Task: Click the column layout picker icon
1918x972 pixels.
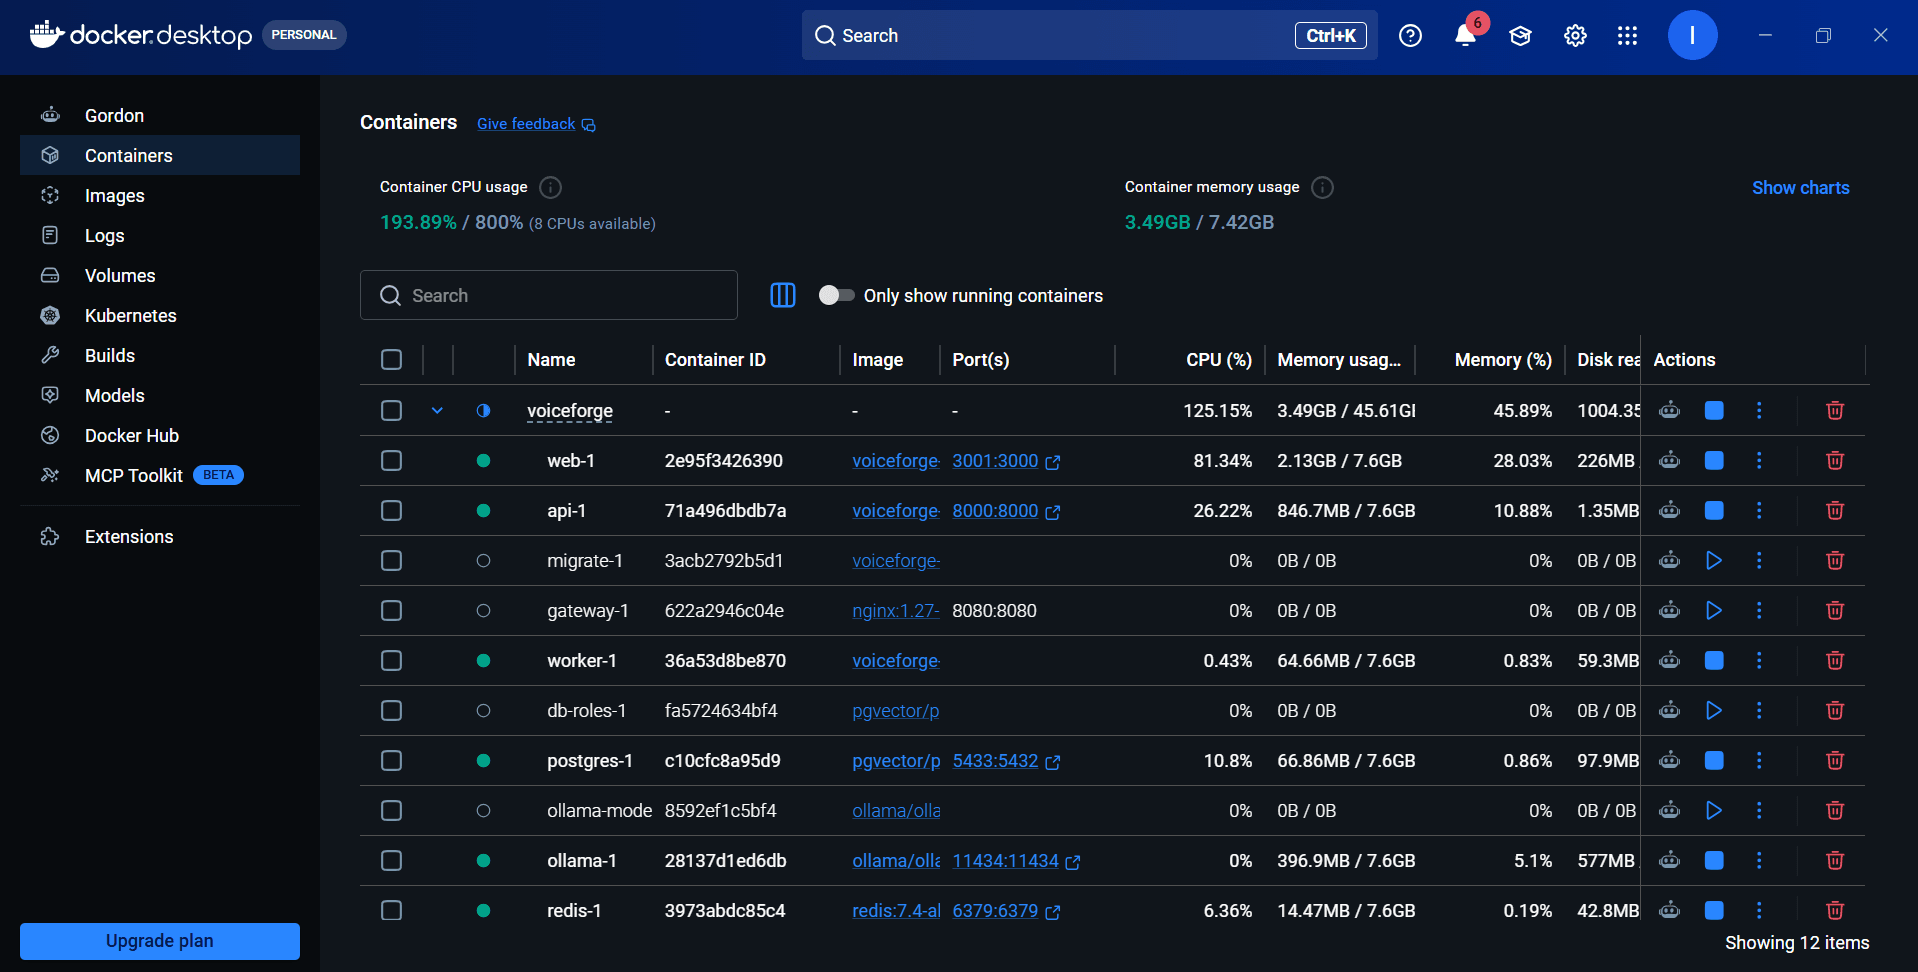Action: pyautogui.click(x=783, y=295)
